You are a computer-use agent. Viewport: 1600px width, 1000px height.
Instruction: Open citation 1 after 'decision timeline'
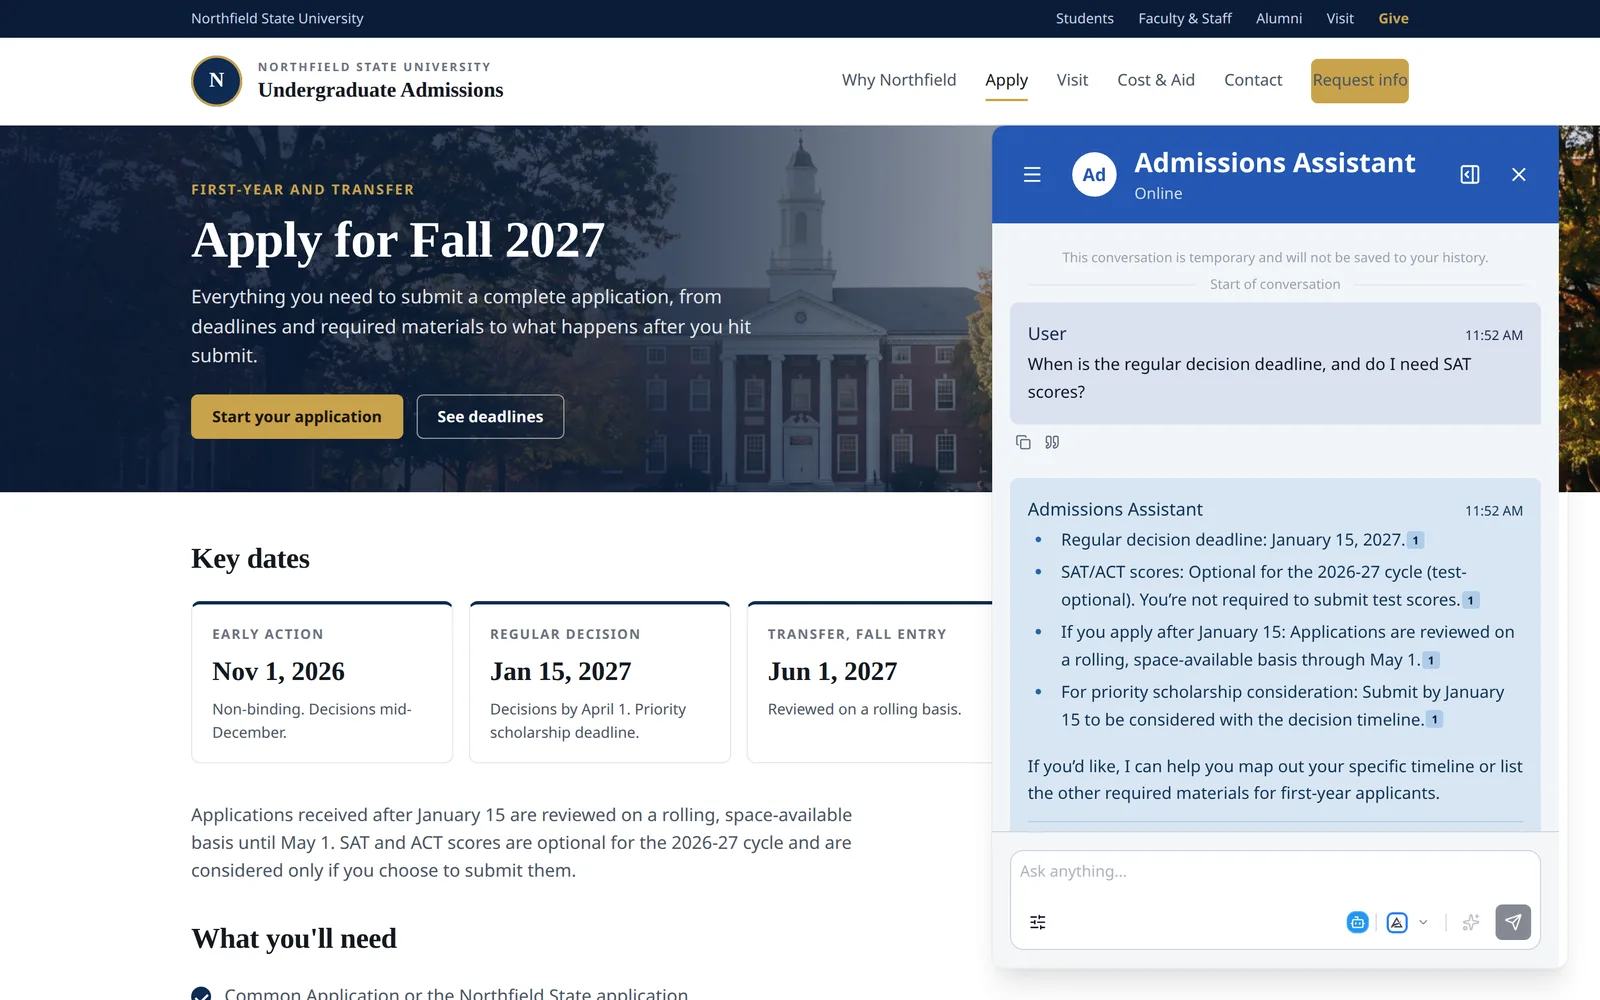point(1434,720)
